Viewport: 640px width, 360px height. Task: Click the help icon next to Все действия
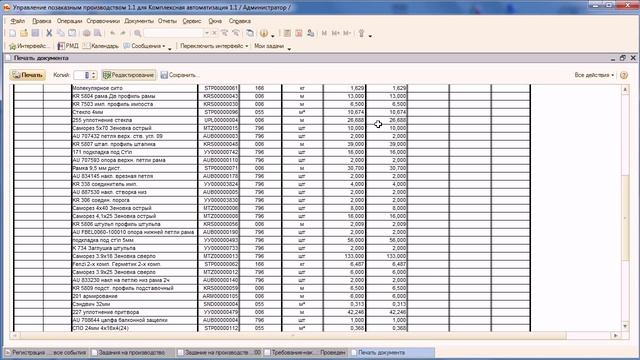point(624,75)
